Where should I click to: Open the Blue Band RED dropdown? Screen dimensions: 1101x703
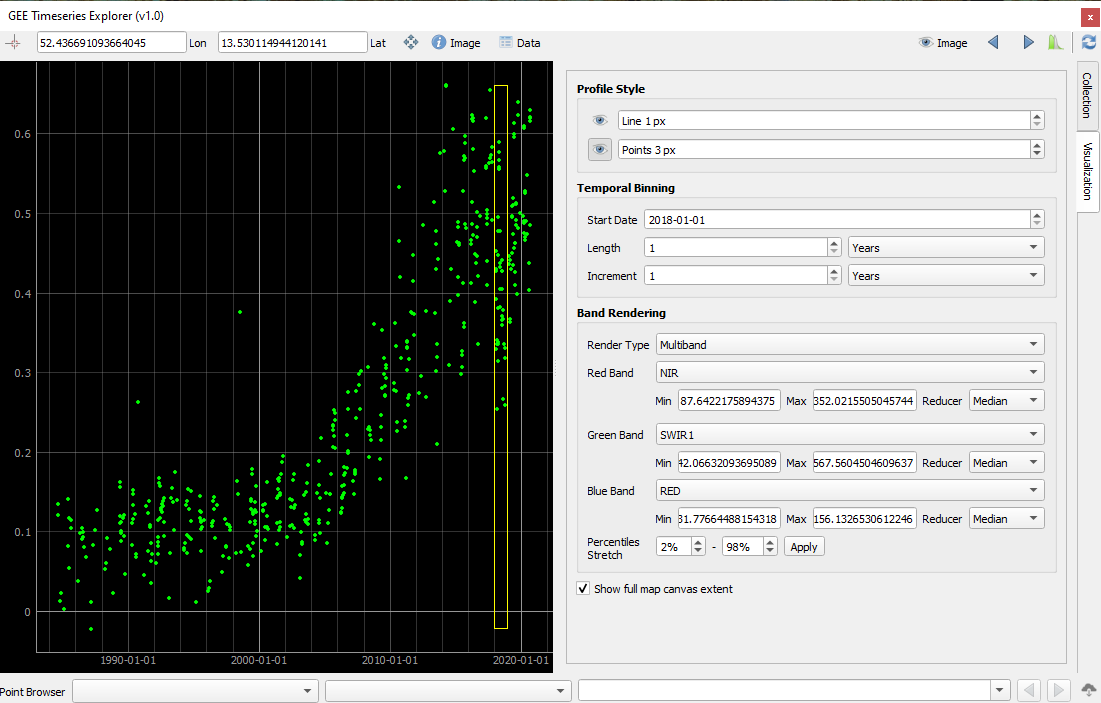pos(850,491)
